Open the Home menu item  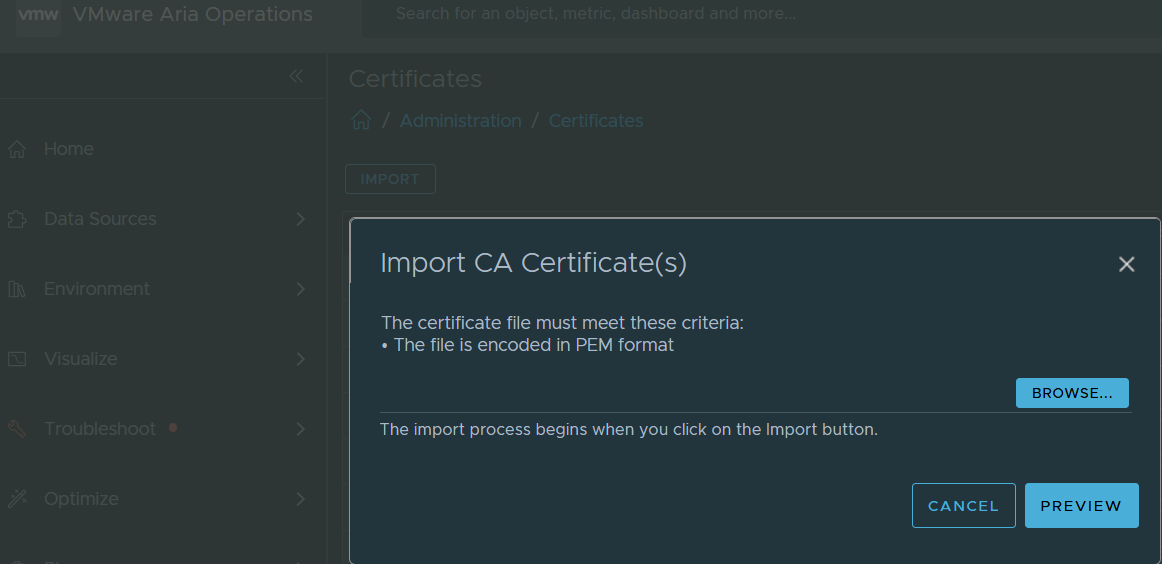69,149
